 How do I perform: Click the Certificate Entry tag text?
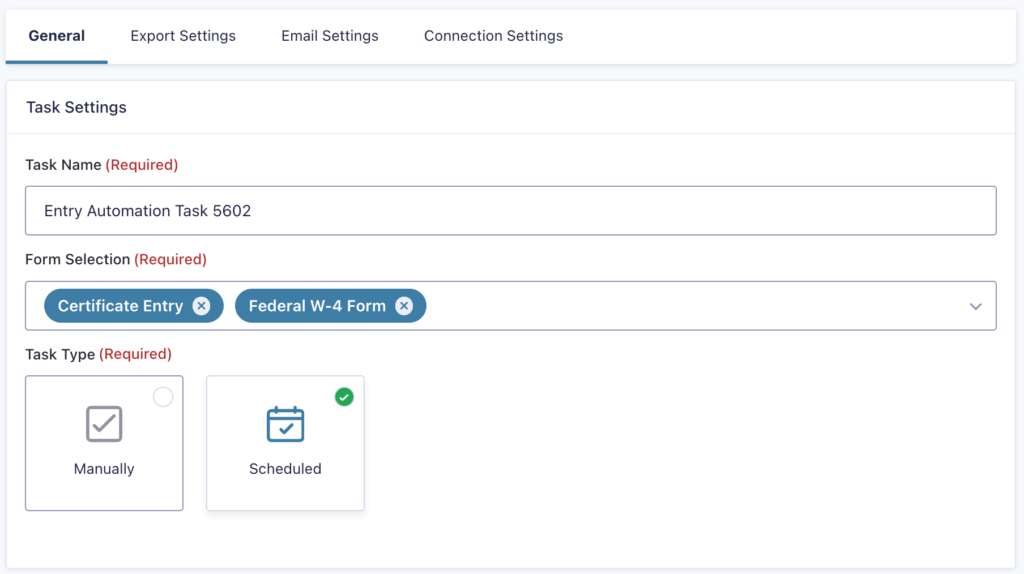tap(120, 306)
